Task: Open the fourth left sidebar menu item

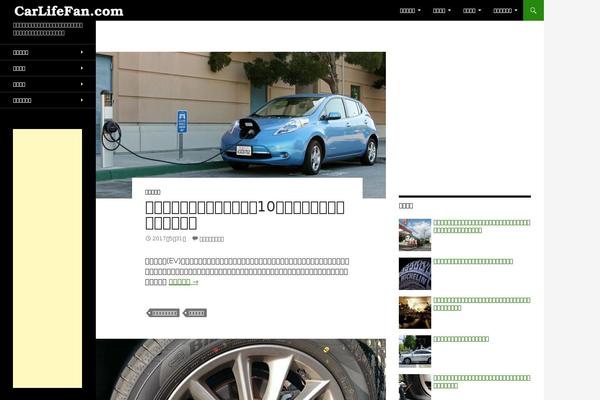Action: click(x=48, y=101)
